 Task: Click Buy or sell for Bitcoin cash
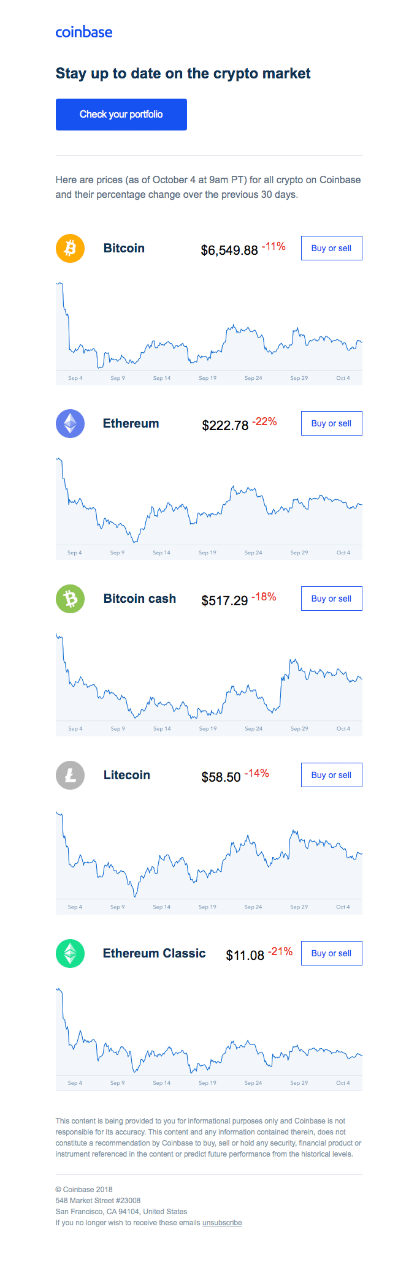click(331, 599)
